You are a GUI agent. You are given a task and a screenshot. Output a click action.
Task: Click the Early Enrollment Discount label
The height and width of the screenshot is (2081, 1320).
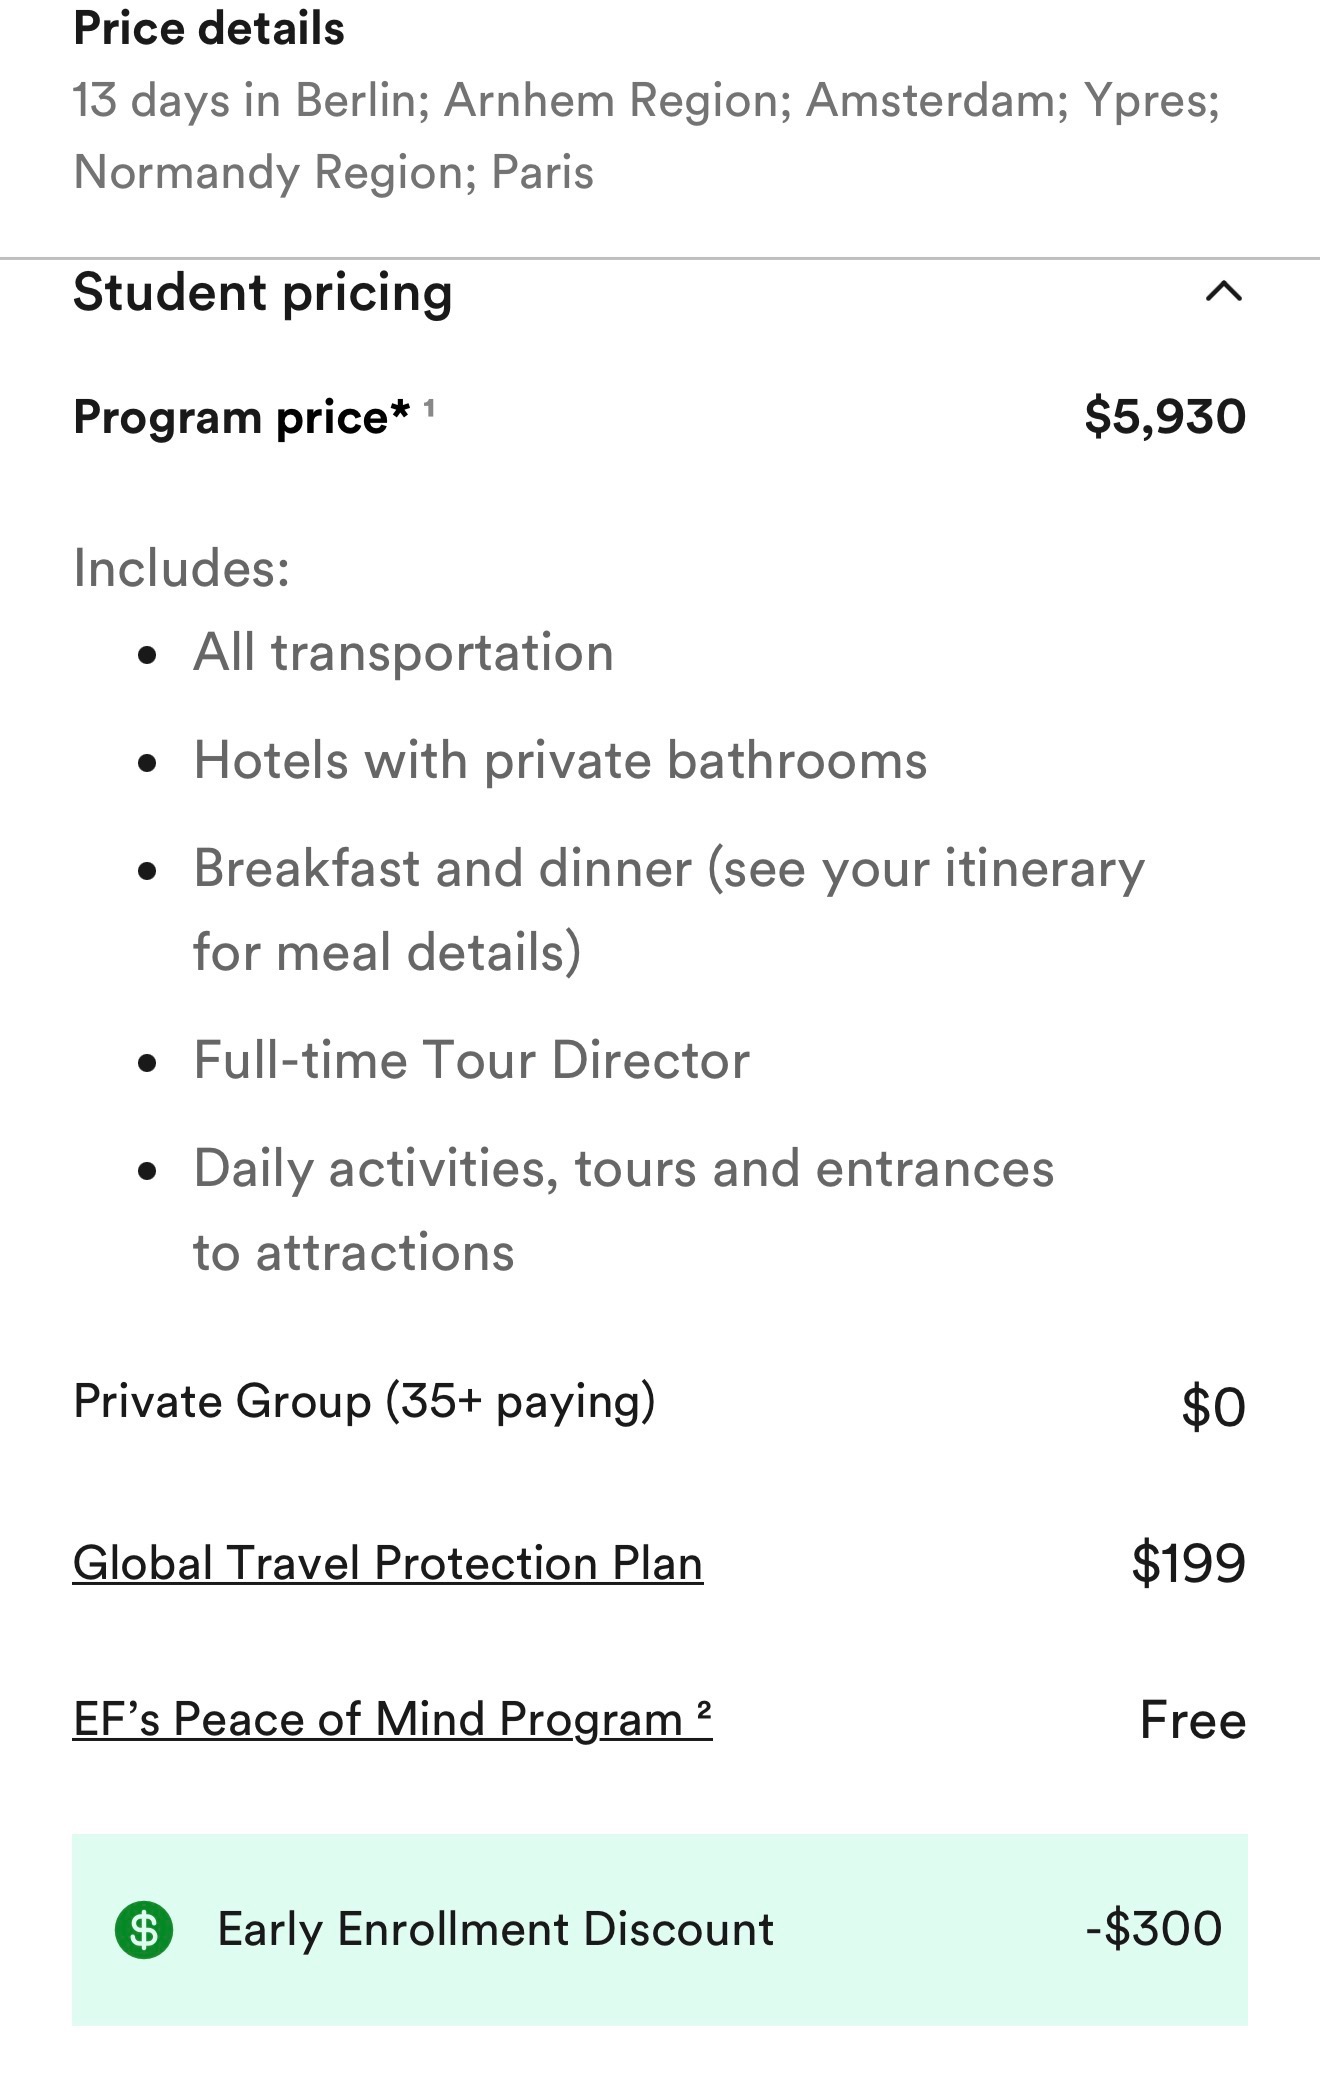coord(495,1929)
